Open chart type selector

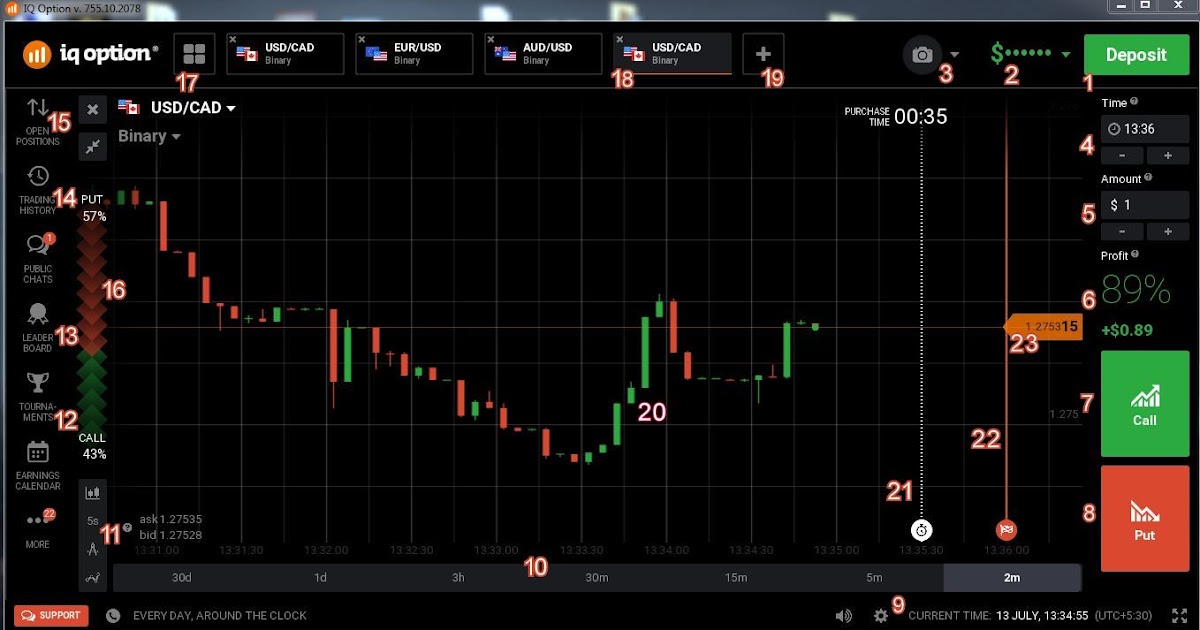(x=92, y=492)
